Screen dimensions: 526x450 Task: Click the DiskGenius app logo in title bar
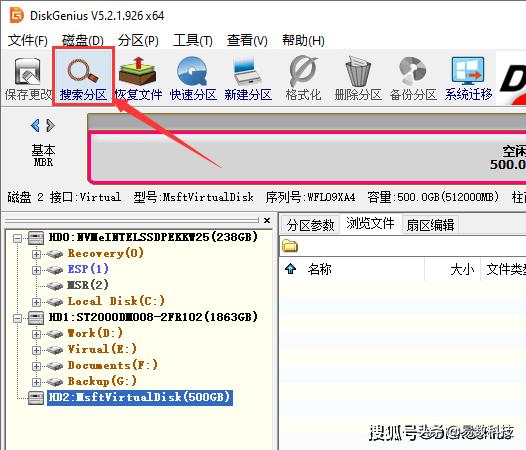16,15
